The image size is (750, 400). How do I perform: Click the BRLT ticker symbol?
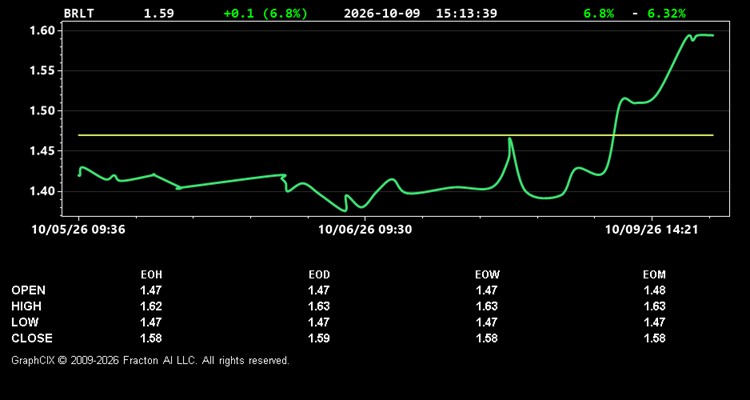[x=79, y=13]
